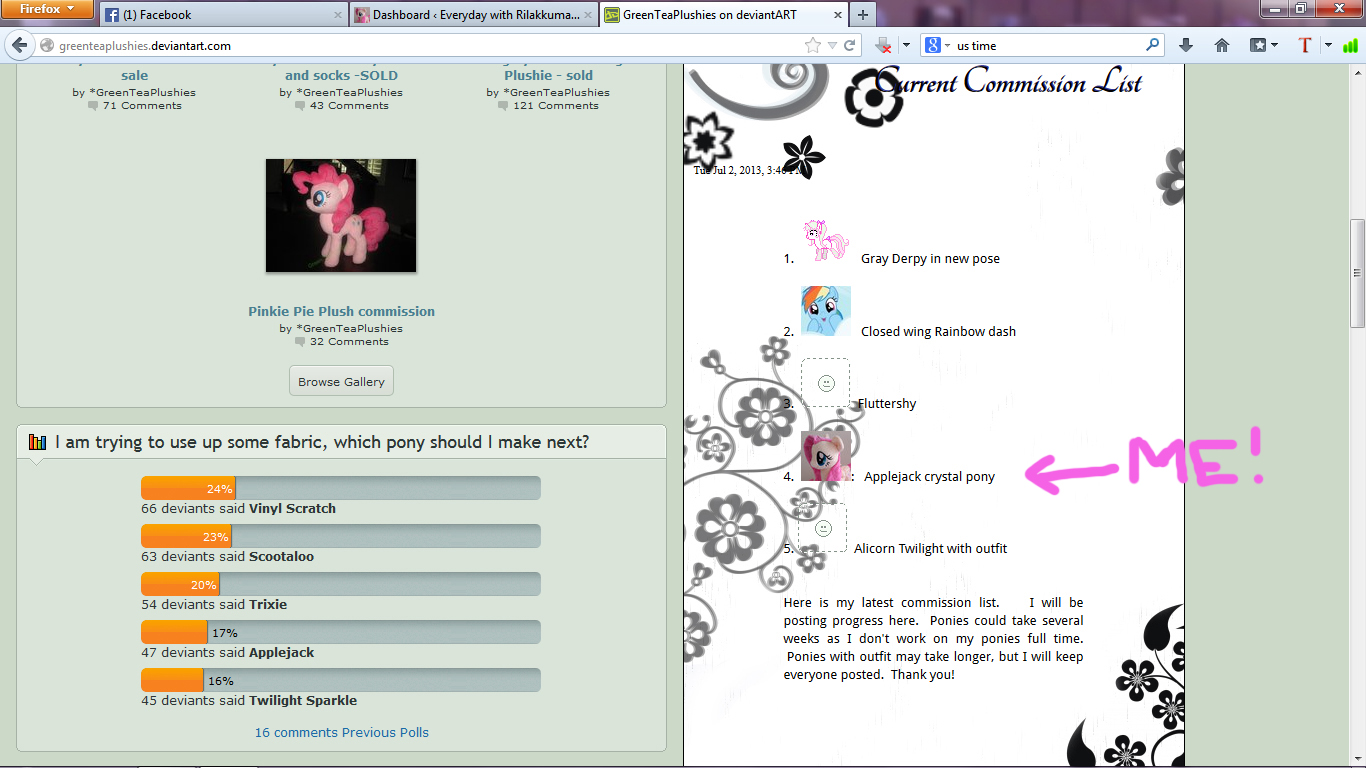
Task: Click the search magnifier icon
Action: pyautogui.click(x=1153, y=45)
